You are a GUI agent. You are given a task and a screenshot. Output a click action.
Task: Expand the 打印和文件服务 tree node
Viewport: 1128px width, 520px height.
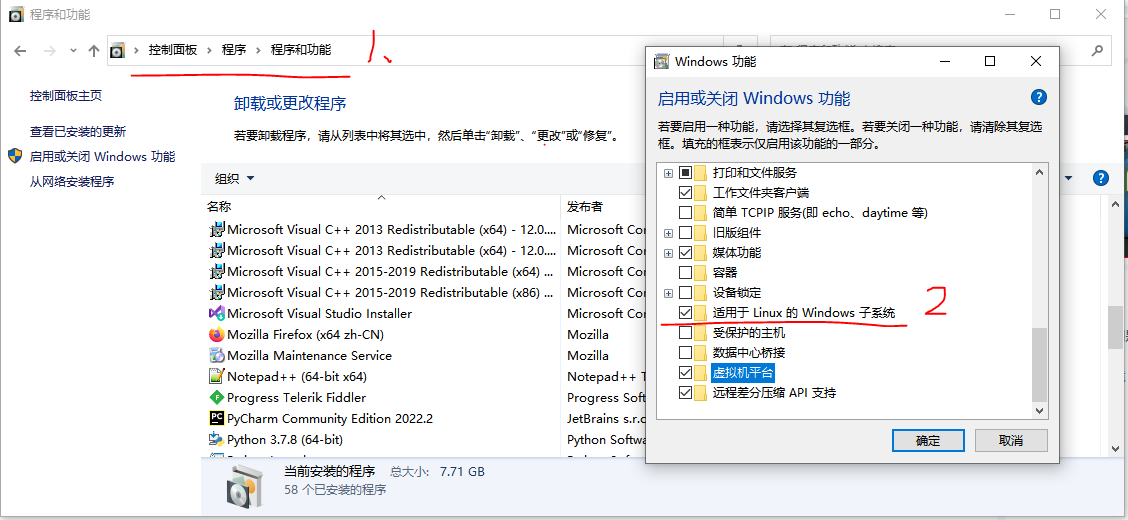point(668,173)
